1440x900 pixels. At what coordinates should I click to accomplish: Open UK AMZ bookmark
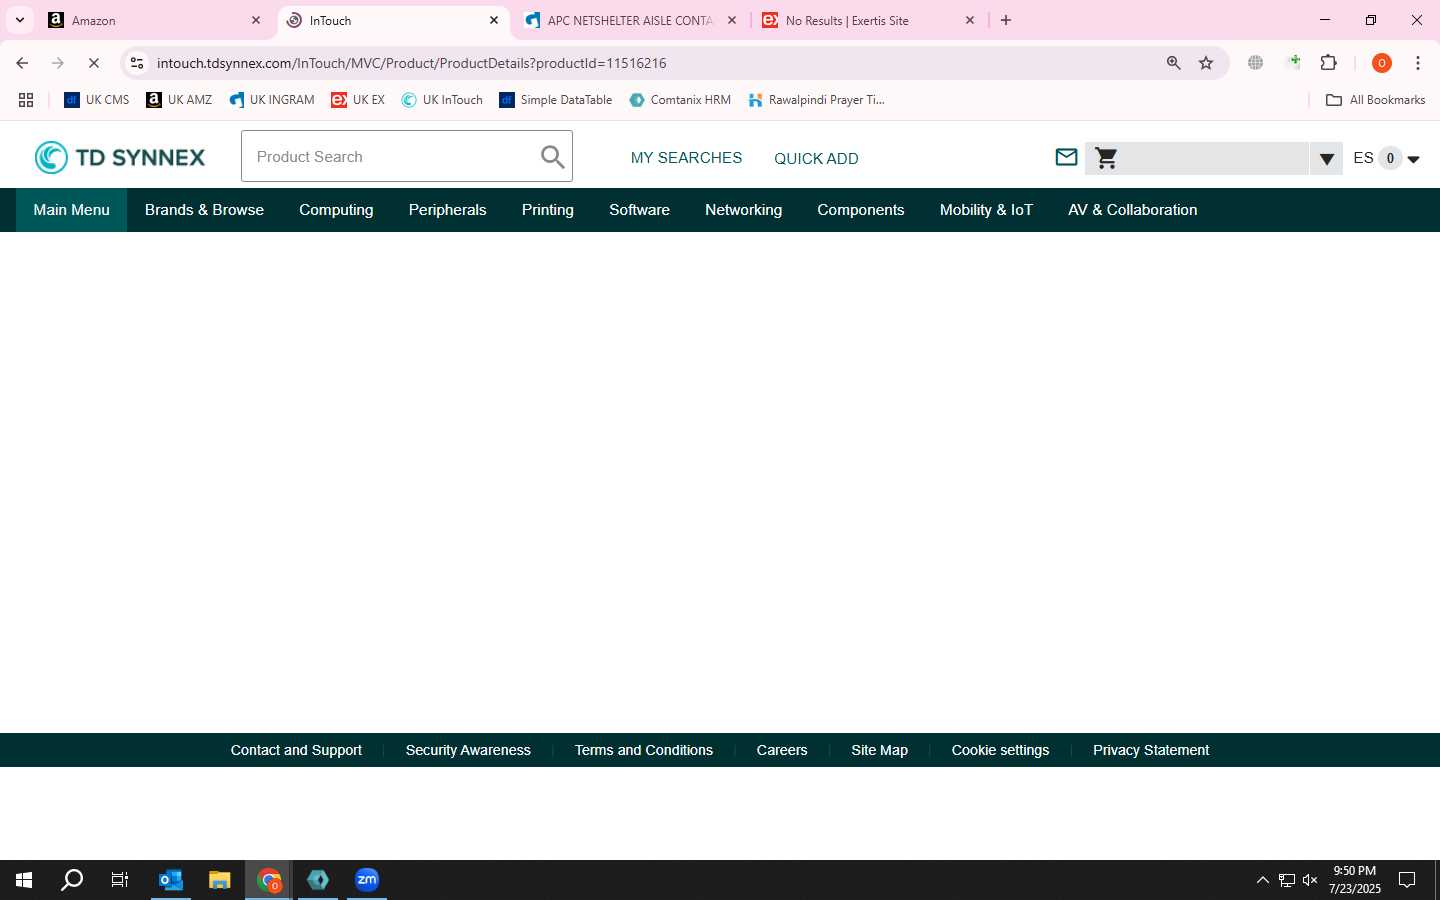coord(179,100)
